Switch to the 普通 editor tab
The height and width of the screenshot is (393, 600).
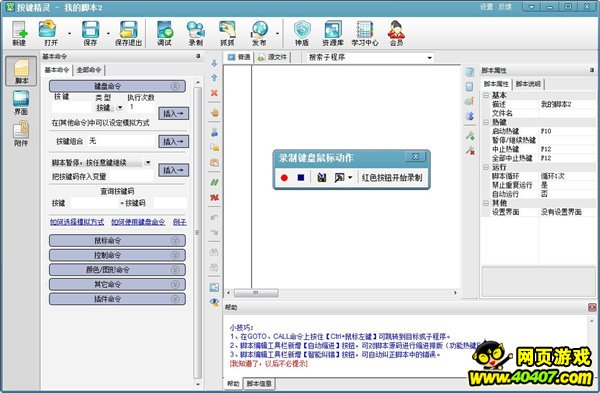tap(239, 57)
